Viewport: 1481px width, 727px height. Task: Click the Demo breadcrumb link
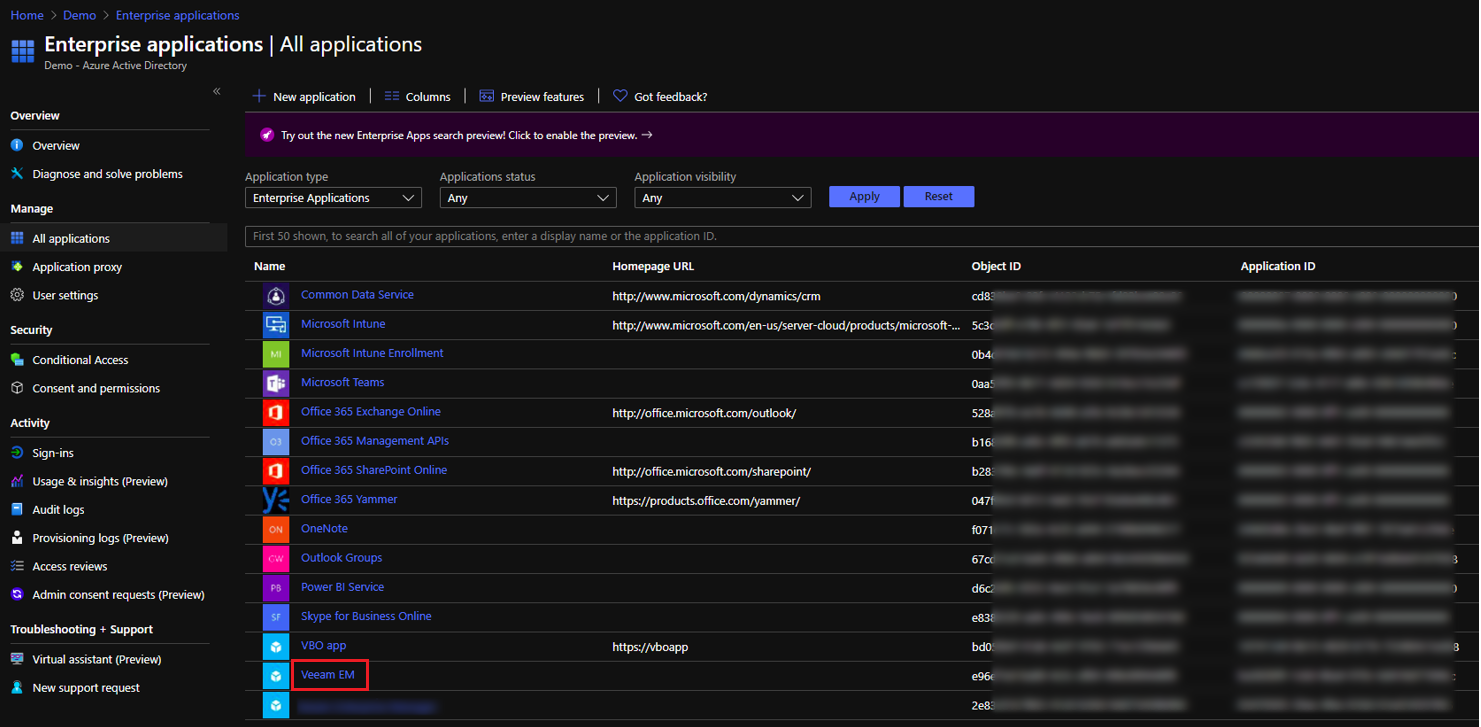coord(80,15)
